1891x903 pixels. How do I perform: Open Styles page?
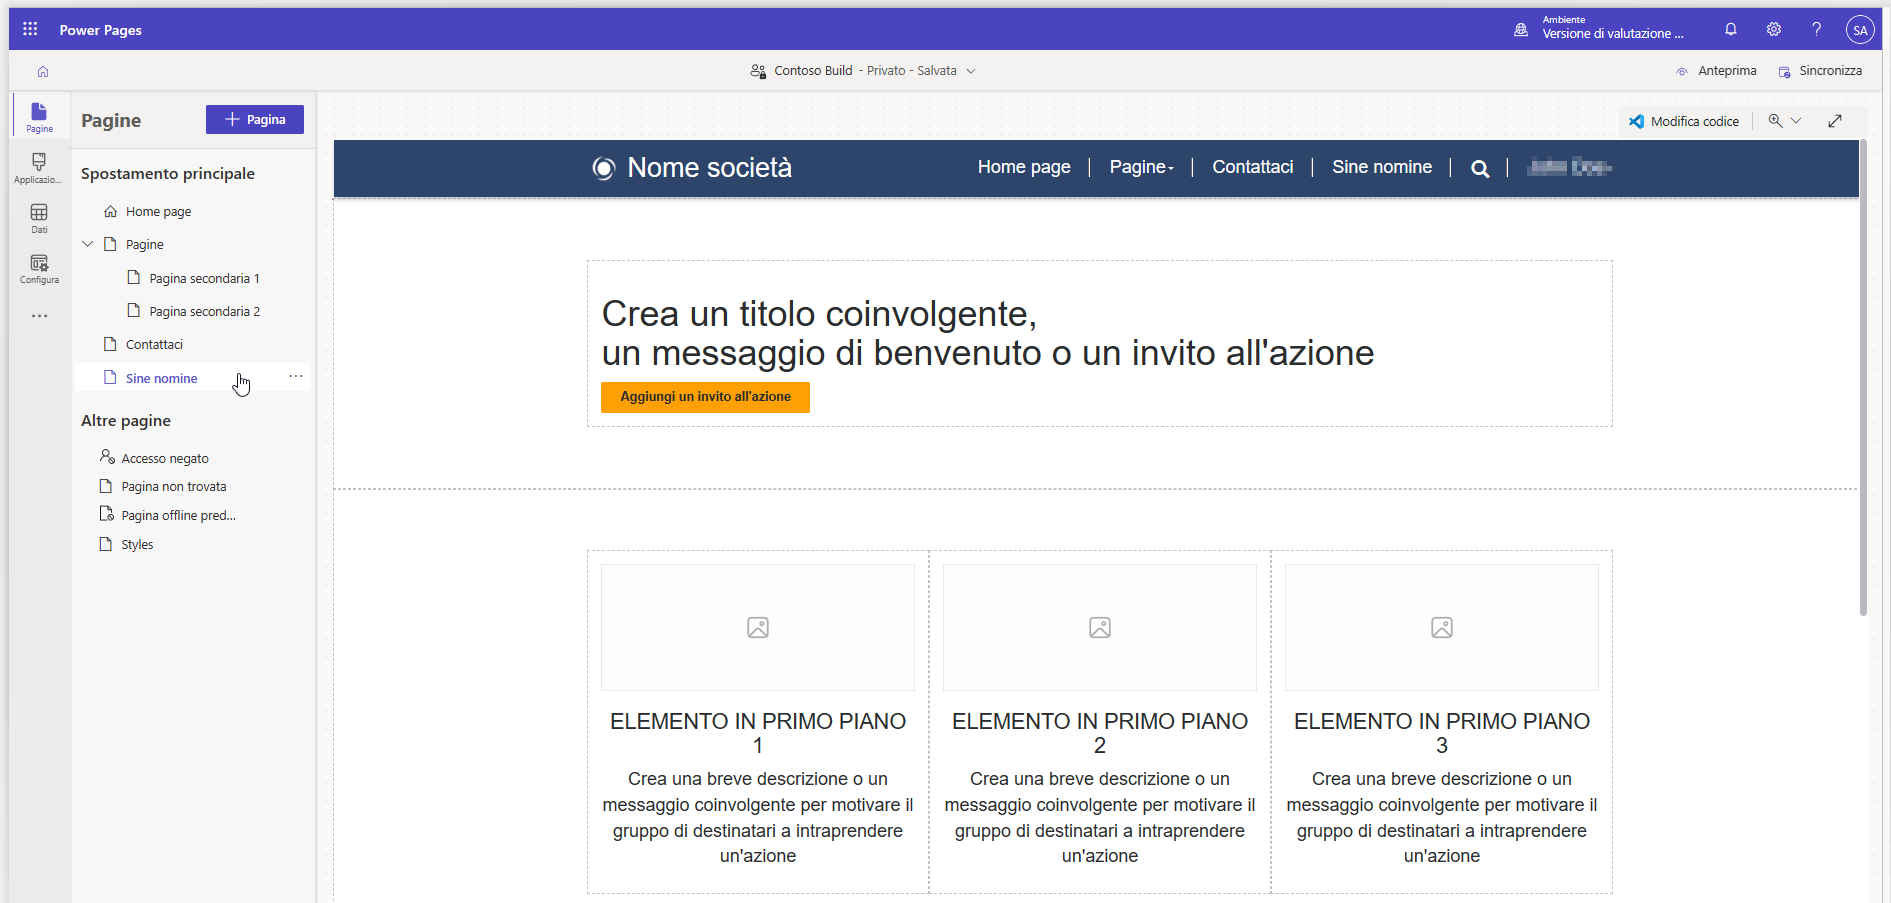(137, 545)
